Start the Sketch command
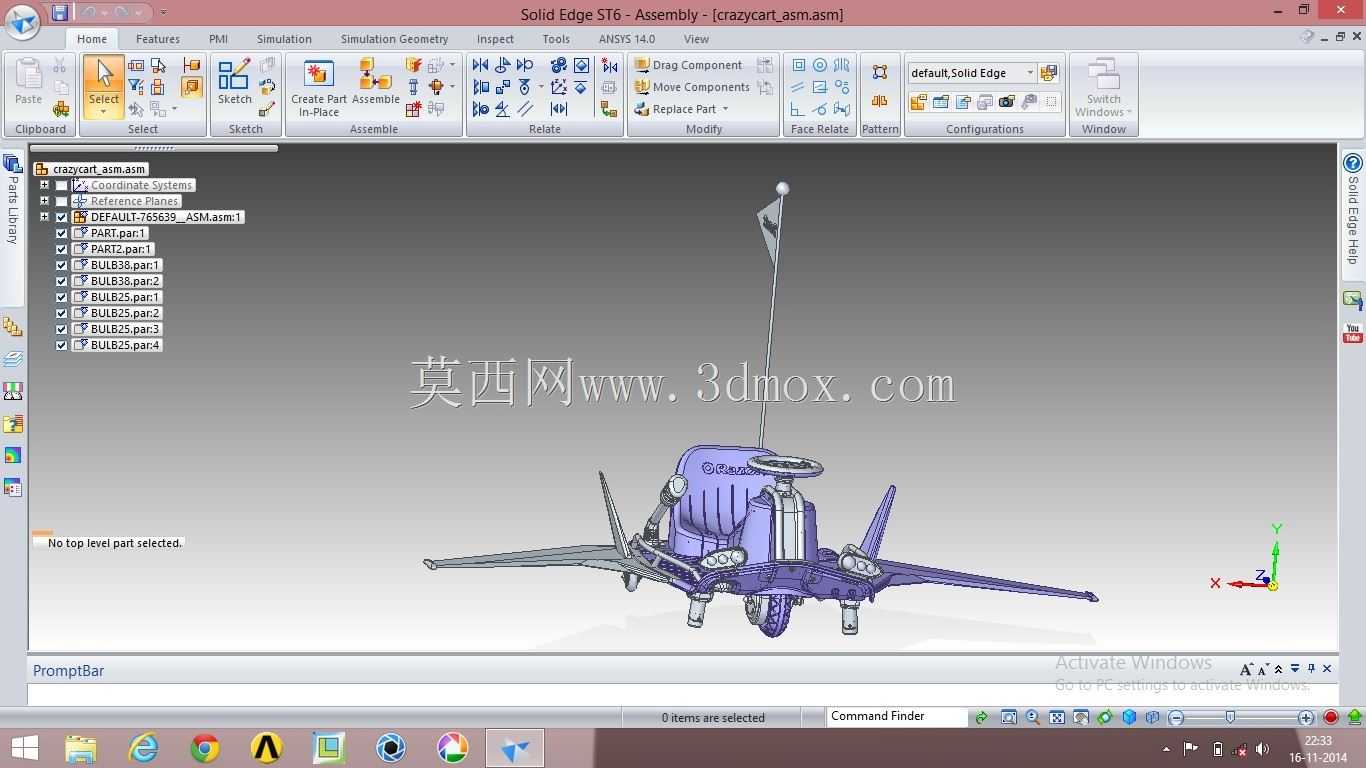1366x768 pixels. (235, 81)
